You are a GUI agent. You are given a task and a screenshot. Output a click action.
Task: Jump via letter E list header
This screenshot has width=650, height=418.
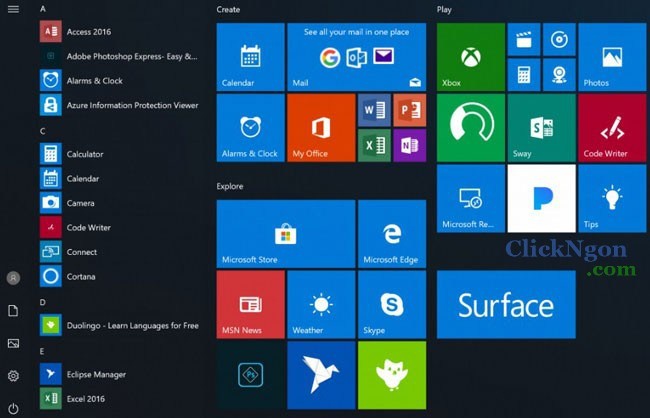pos(42,351)
